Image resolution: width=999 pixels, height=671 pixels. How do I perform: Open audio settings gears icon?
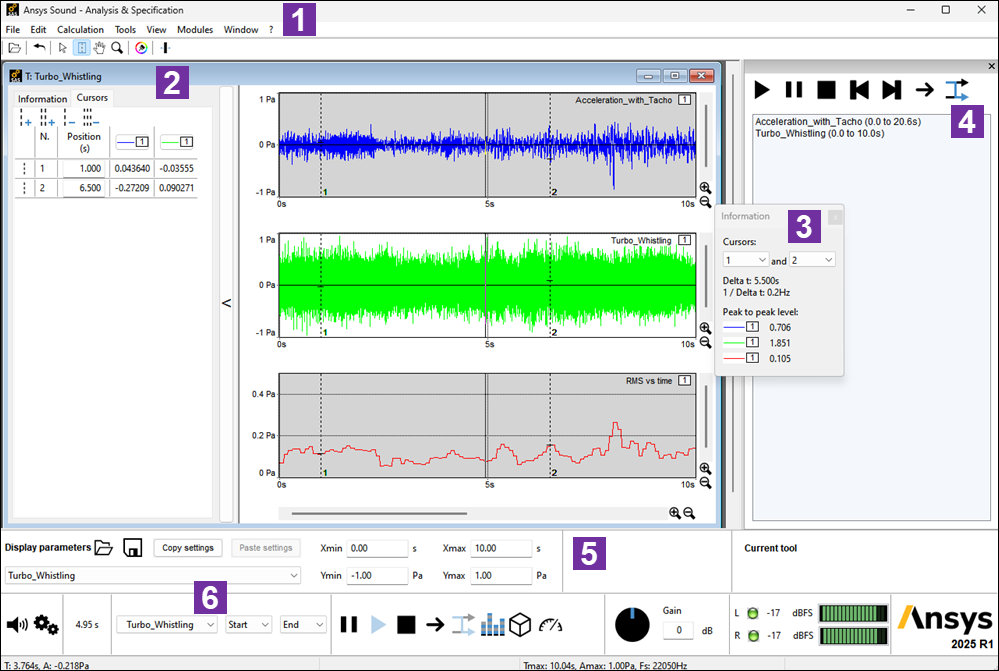tap(46, 625)
